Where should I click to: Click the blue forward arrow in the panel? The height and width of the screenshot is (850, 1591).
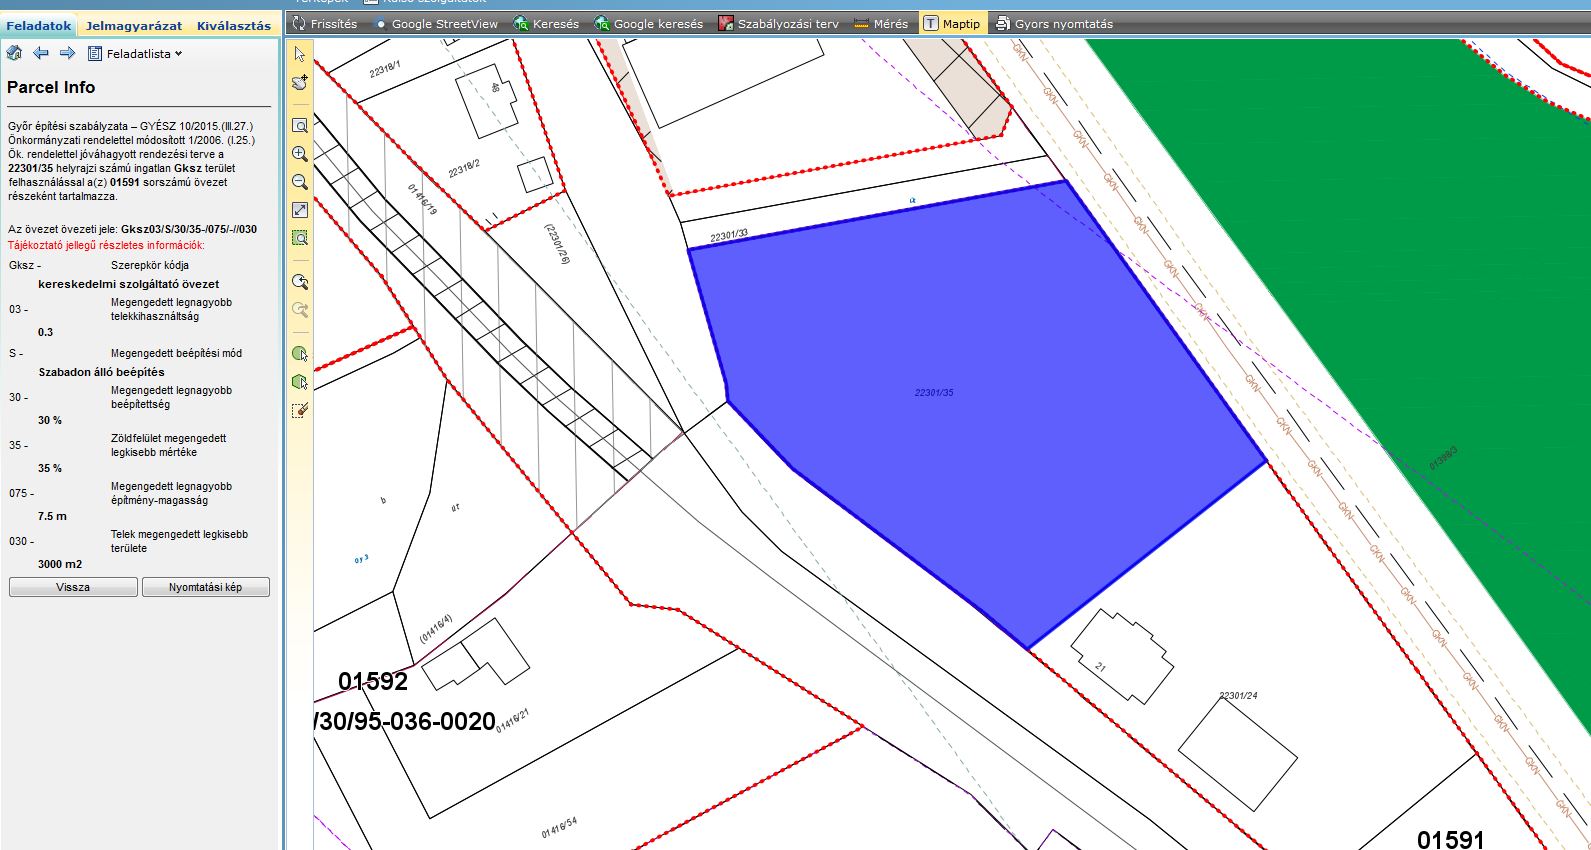[x=67, y=53]
